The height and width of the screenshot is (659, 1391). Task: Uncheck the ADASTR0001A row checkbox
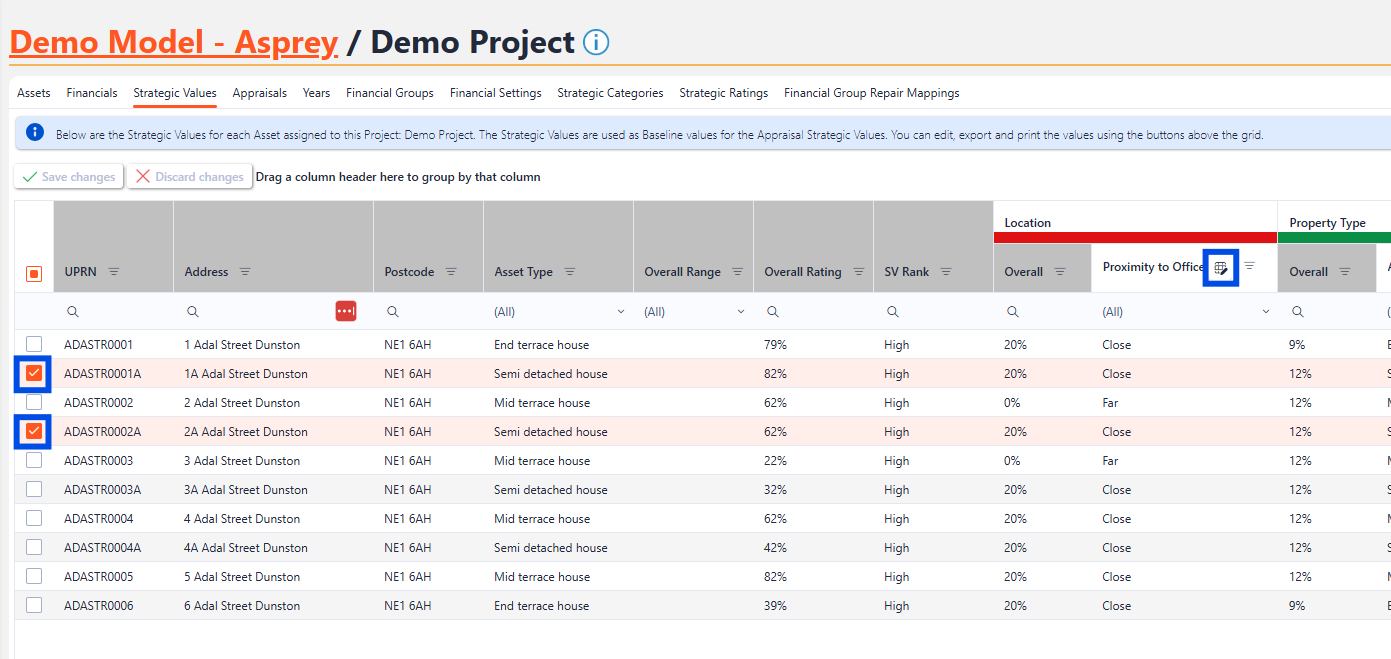[x=34, y=374]
